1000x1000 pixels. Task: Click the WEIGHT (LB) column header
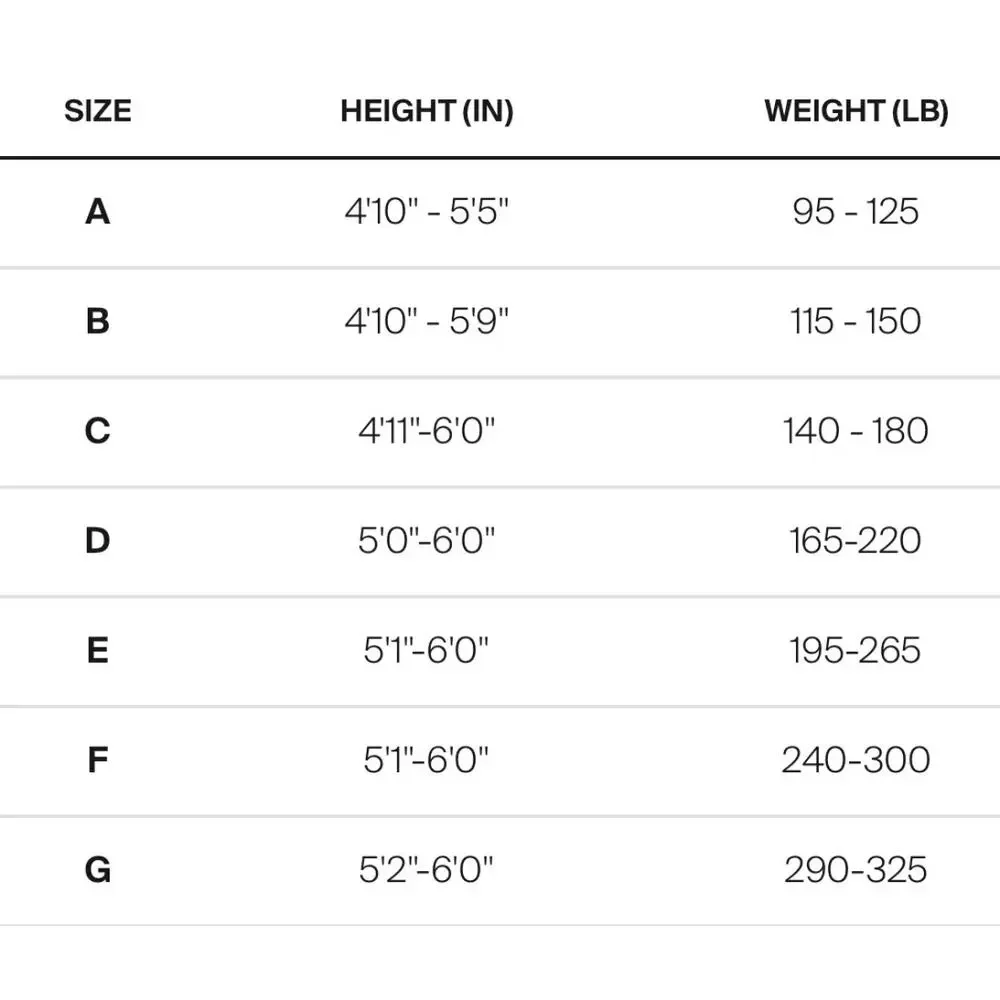tap(857, 111)
